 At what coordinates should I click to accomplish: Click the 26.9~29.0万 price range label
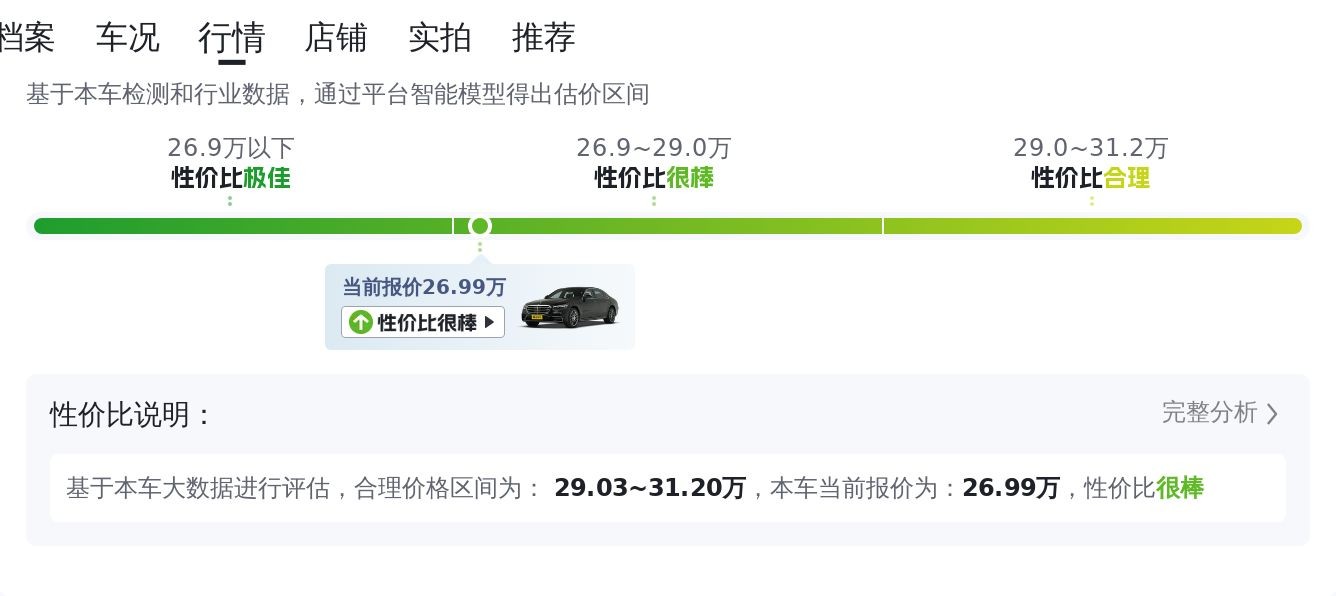point(654,148)
